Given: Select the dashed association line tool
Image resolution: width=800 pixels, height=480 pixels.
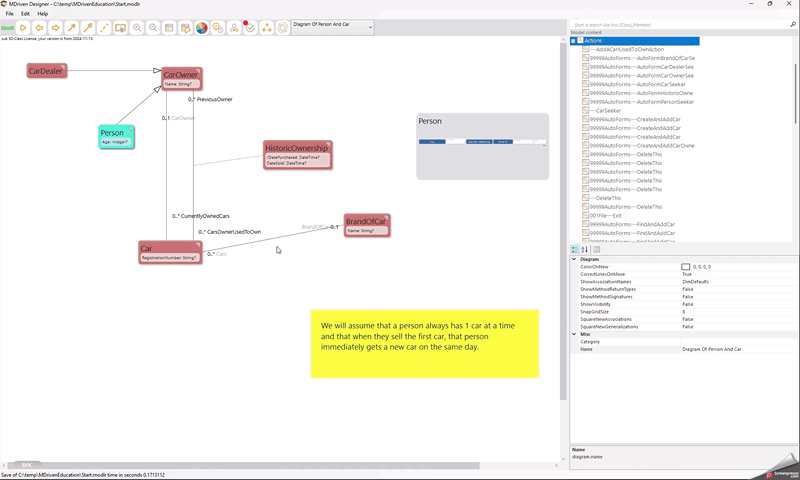Looking at the screenshot, I should (x=104, y=28).
